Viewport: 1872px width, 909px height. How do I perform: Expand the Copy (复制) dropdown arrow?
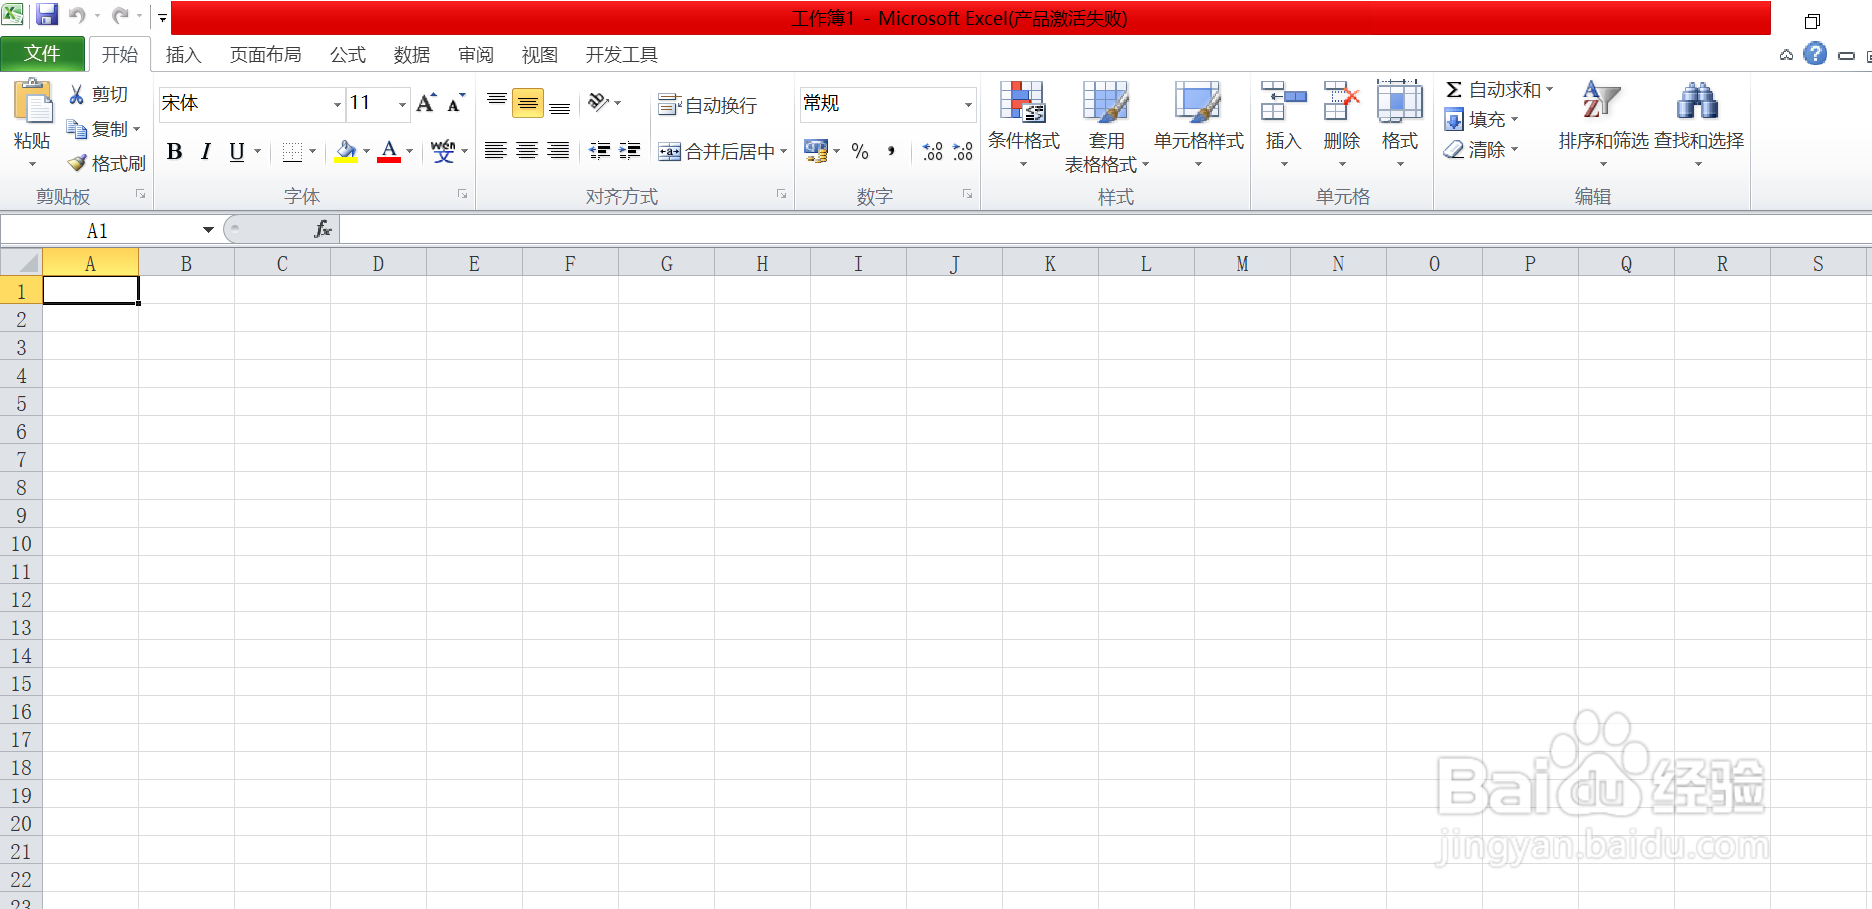(137, 129)
